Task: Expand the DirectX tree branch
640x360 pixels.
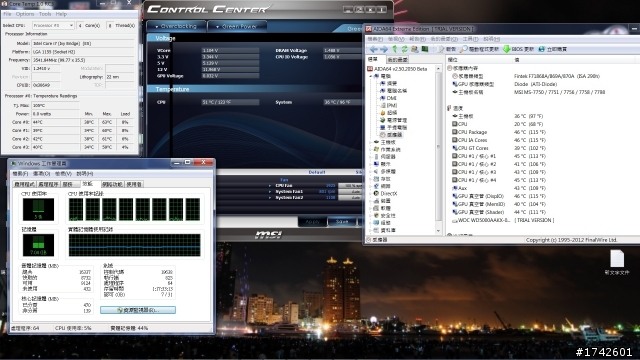Action: [x=371, y=193]
